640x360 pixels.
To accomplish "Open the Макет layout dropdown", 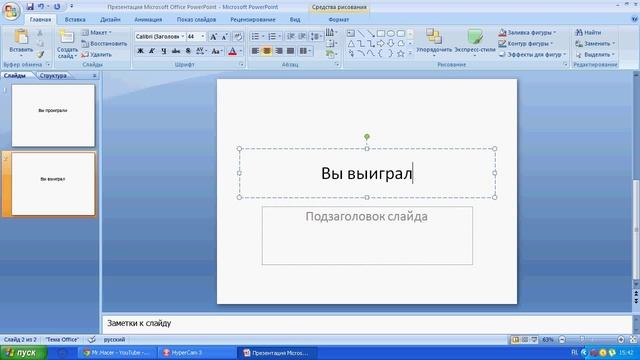I will click(96, 32).
